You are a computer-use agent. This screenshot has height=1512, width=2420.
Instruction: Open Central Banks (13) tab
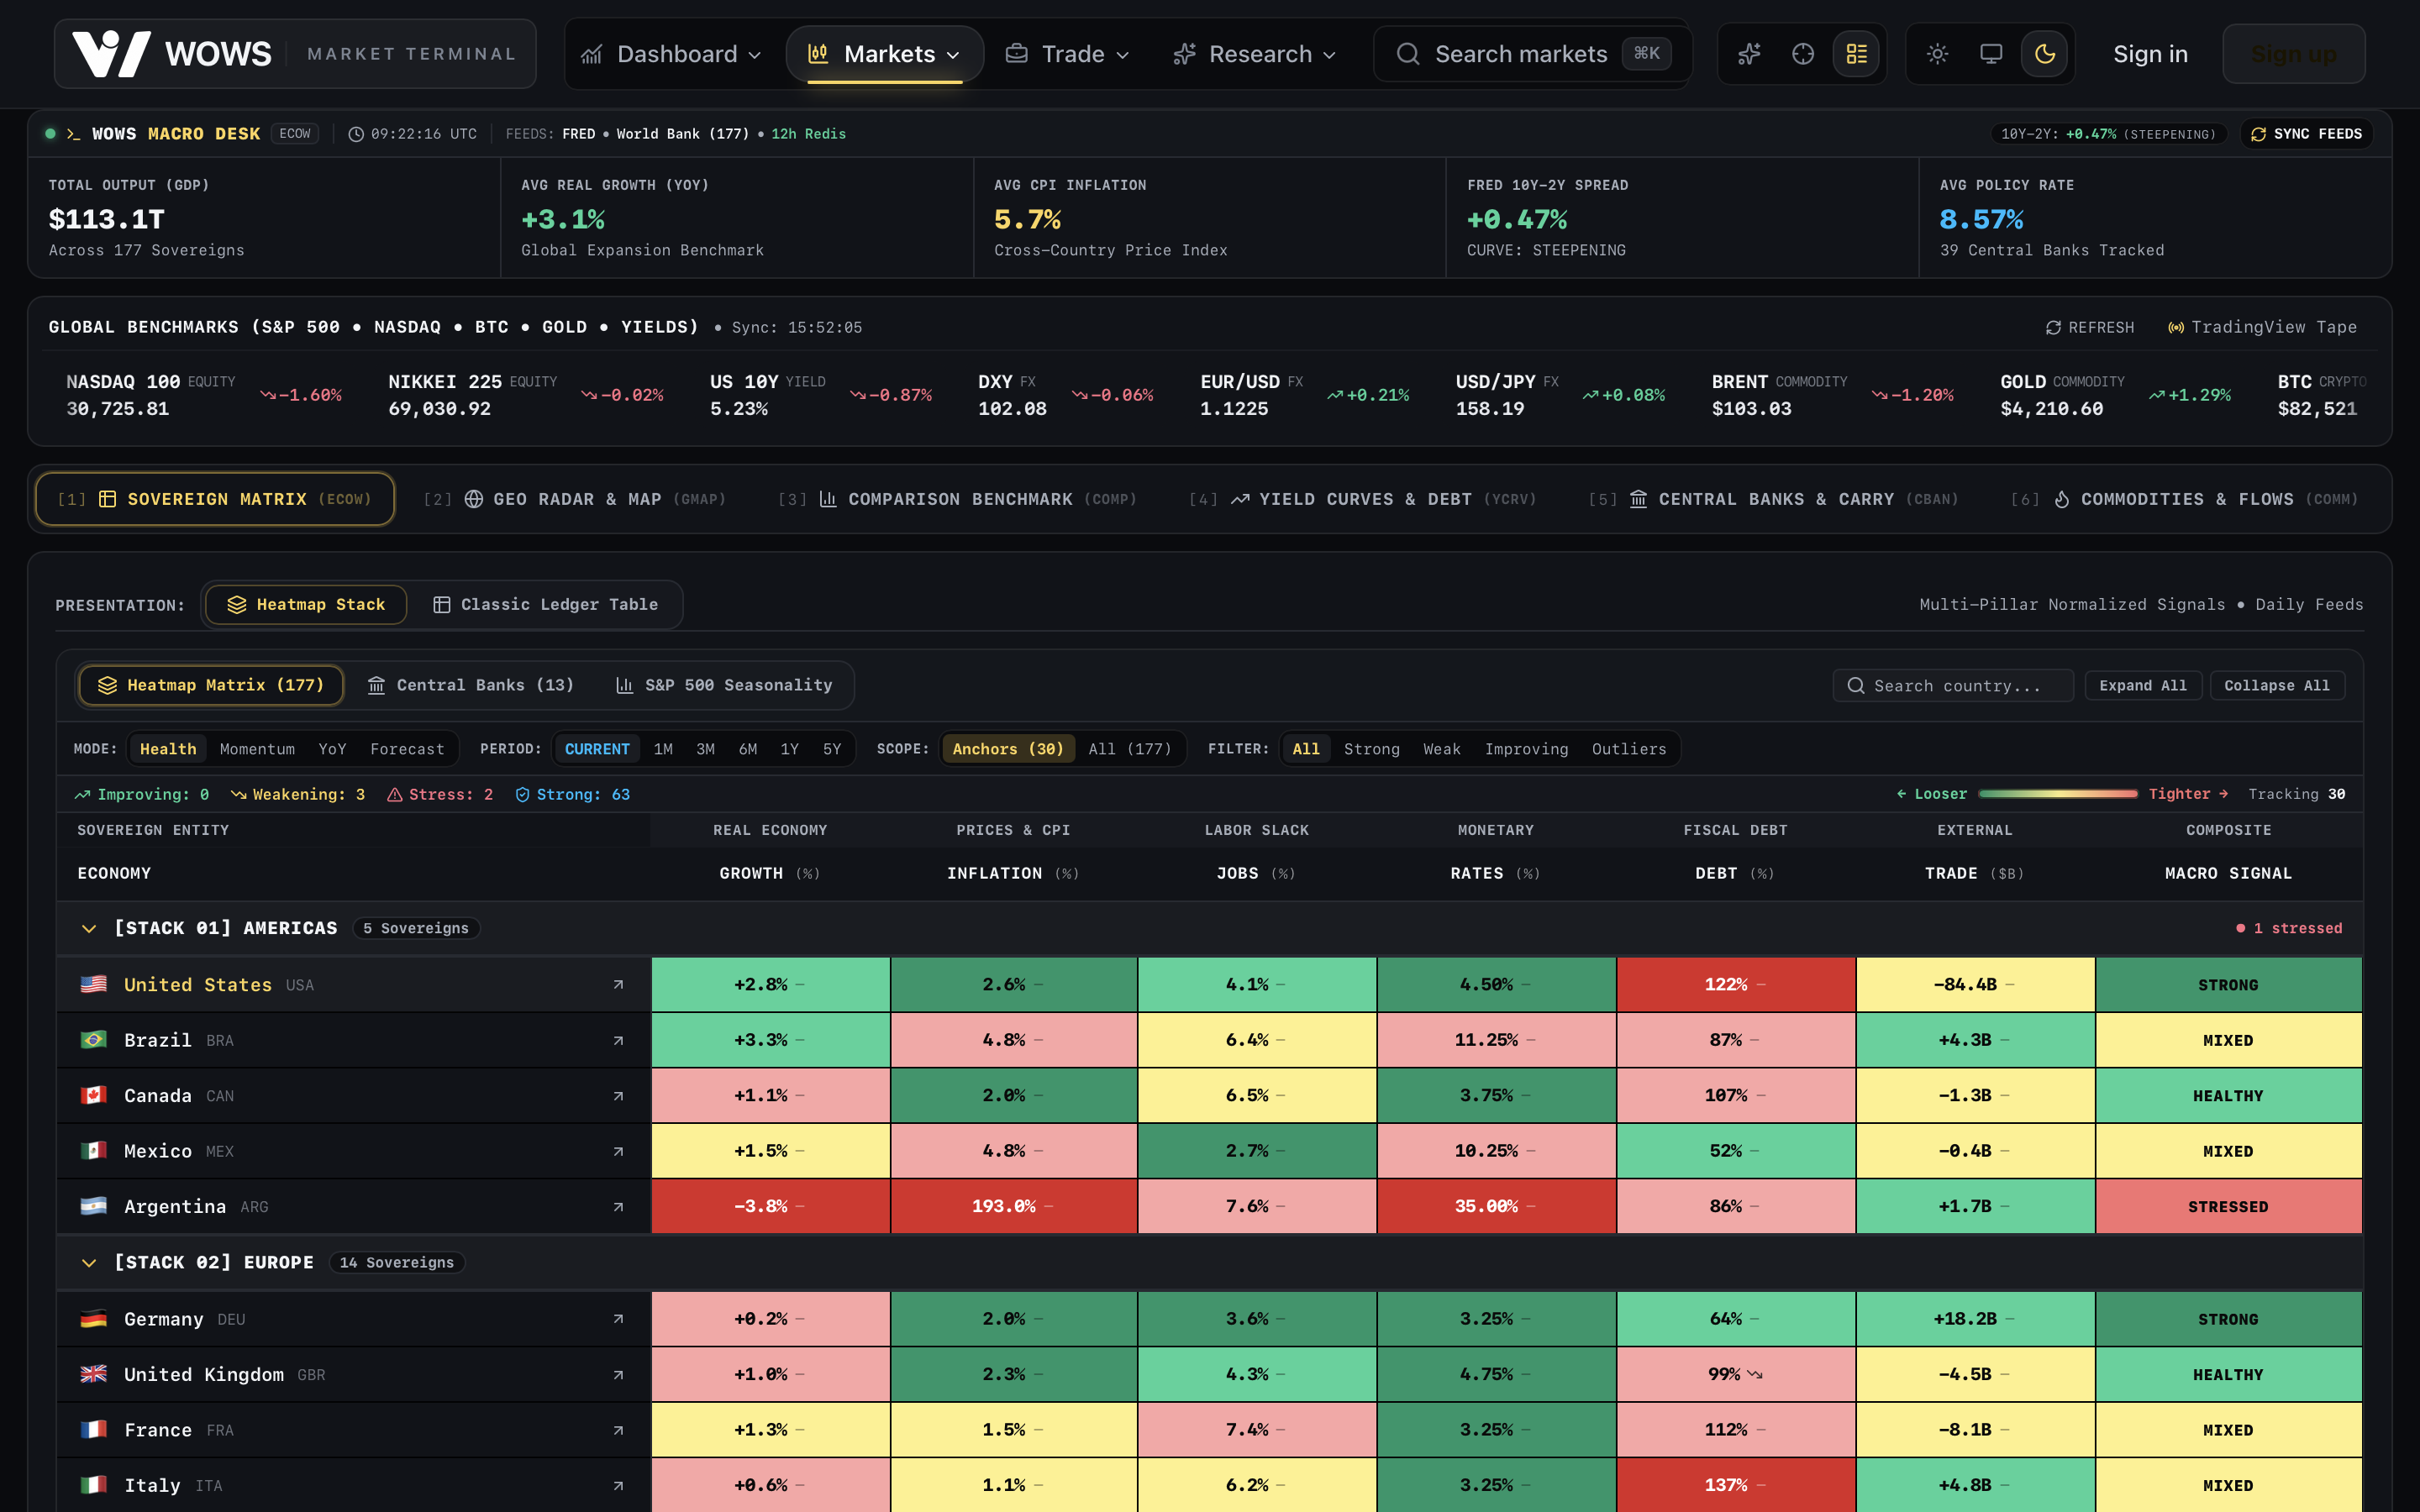click(470, 685)
